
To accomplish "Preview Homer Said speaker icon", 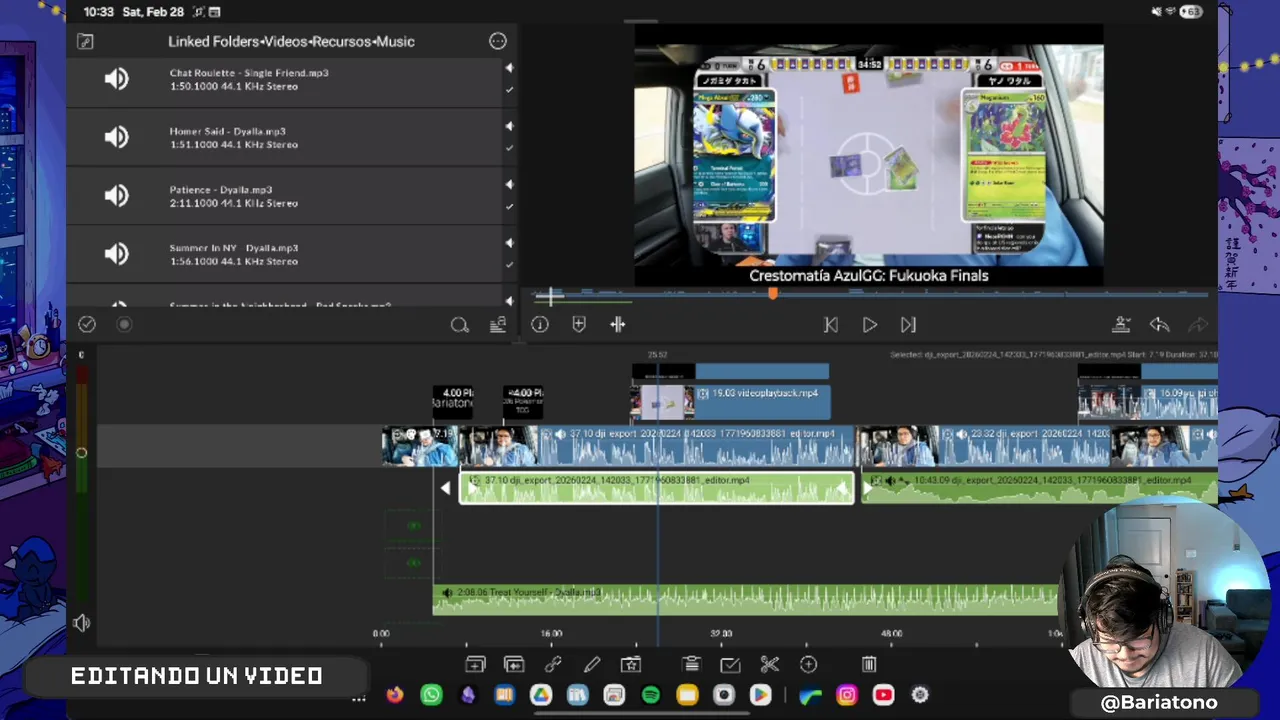I will (117, 137).
